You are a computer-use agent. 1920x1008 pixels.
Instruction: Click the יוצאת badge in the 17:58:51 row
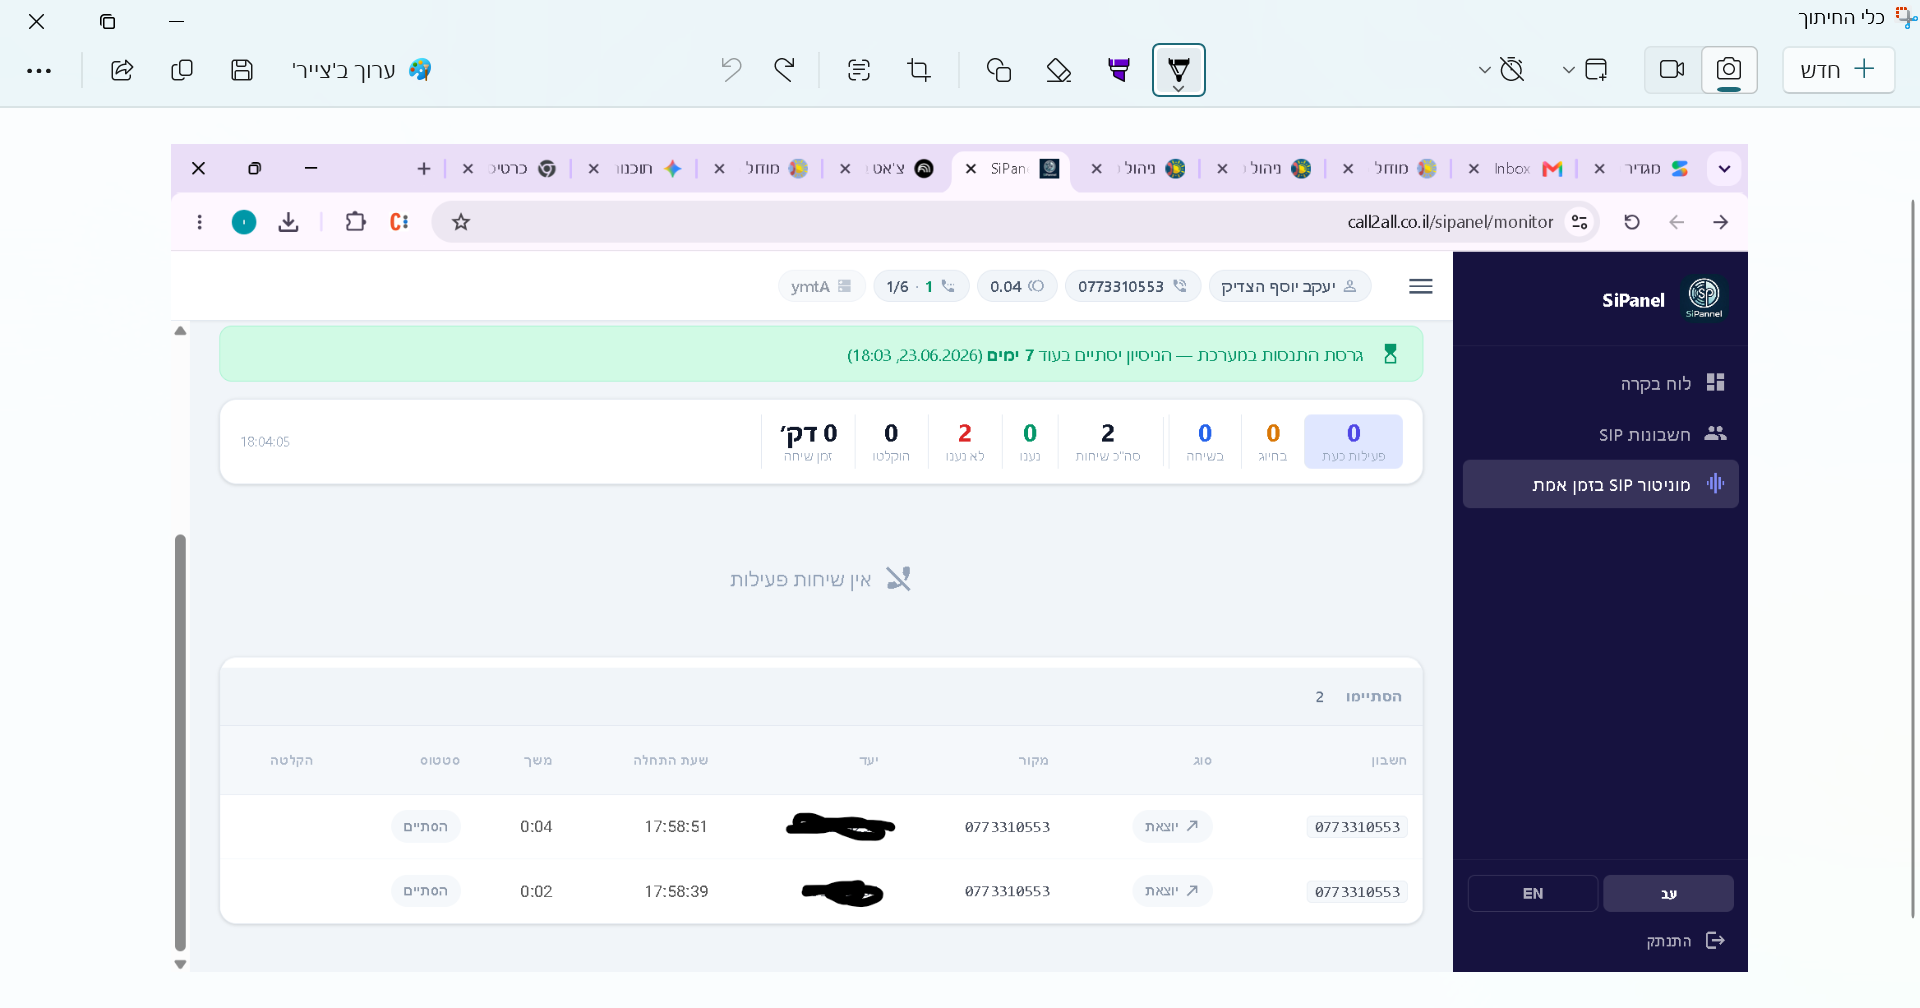1172,827
